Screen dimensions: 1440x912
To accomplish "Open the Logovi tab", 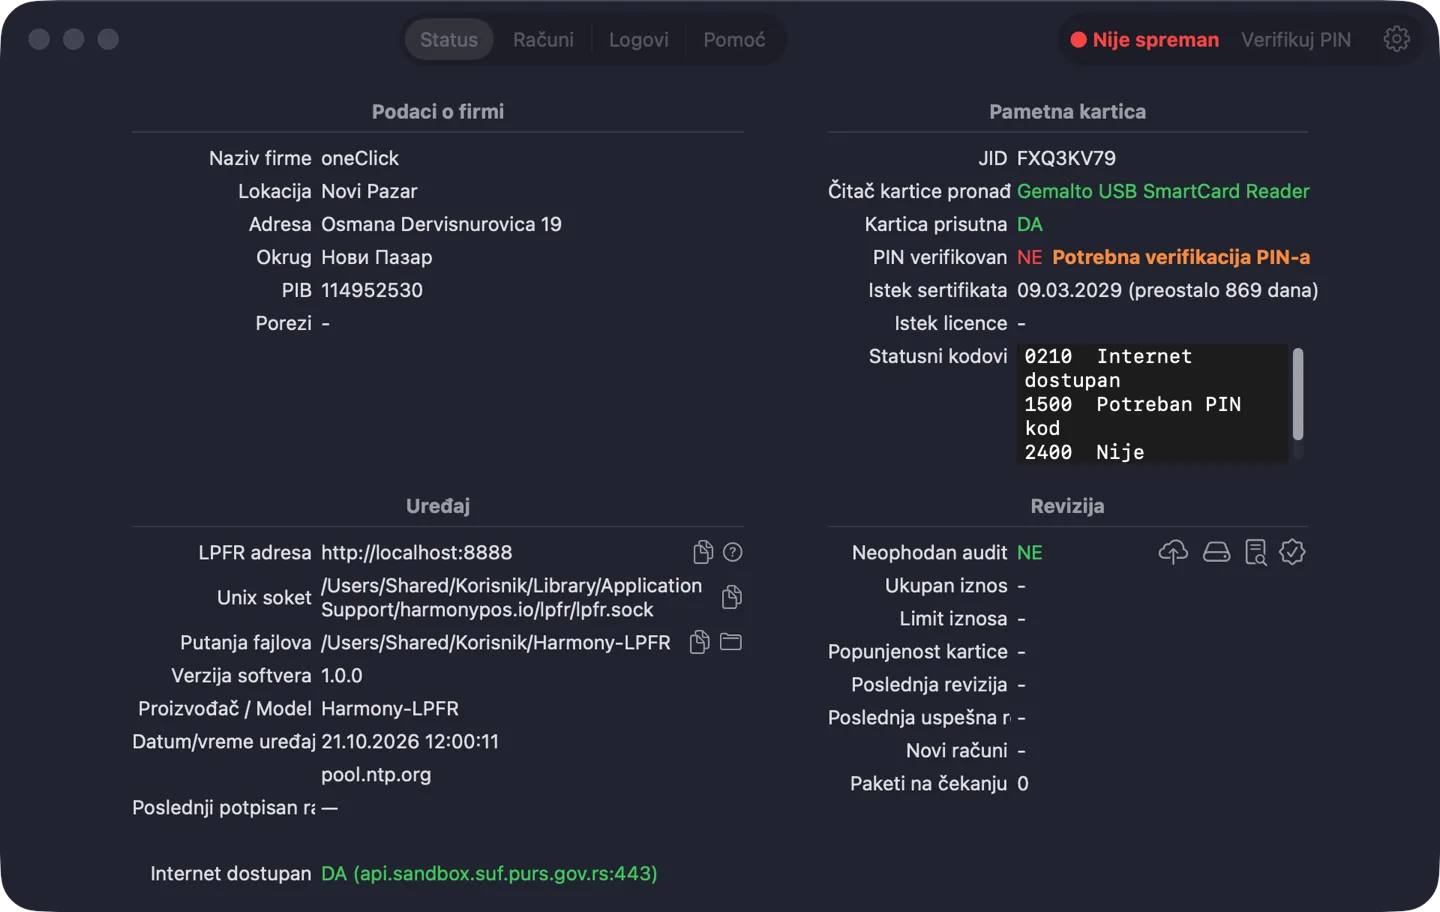I will click(639, 40).
